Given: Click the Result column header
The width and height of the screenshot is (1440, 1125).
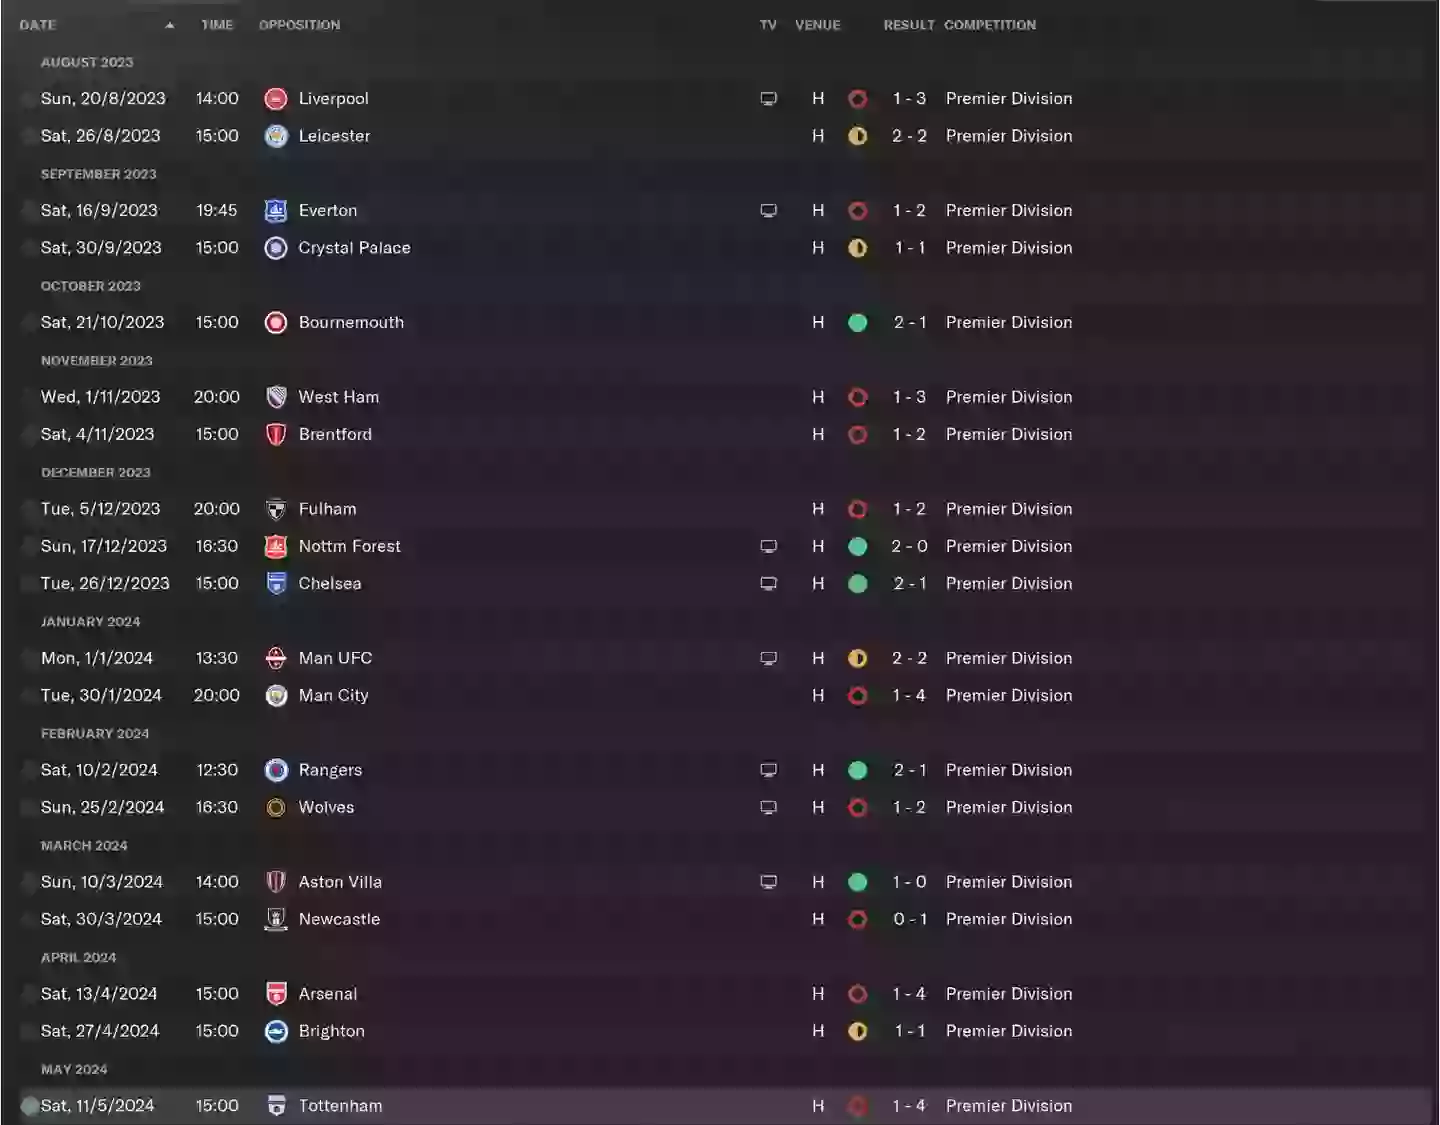Looking at the screenshot, I should (x=908, y=25).
